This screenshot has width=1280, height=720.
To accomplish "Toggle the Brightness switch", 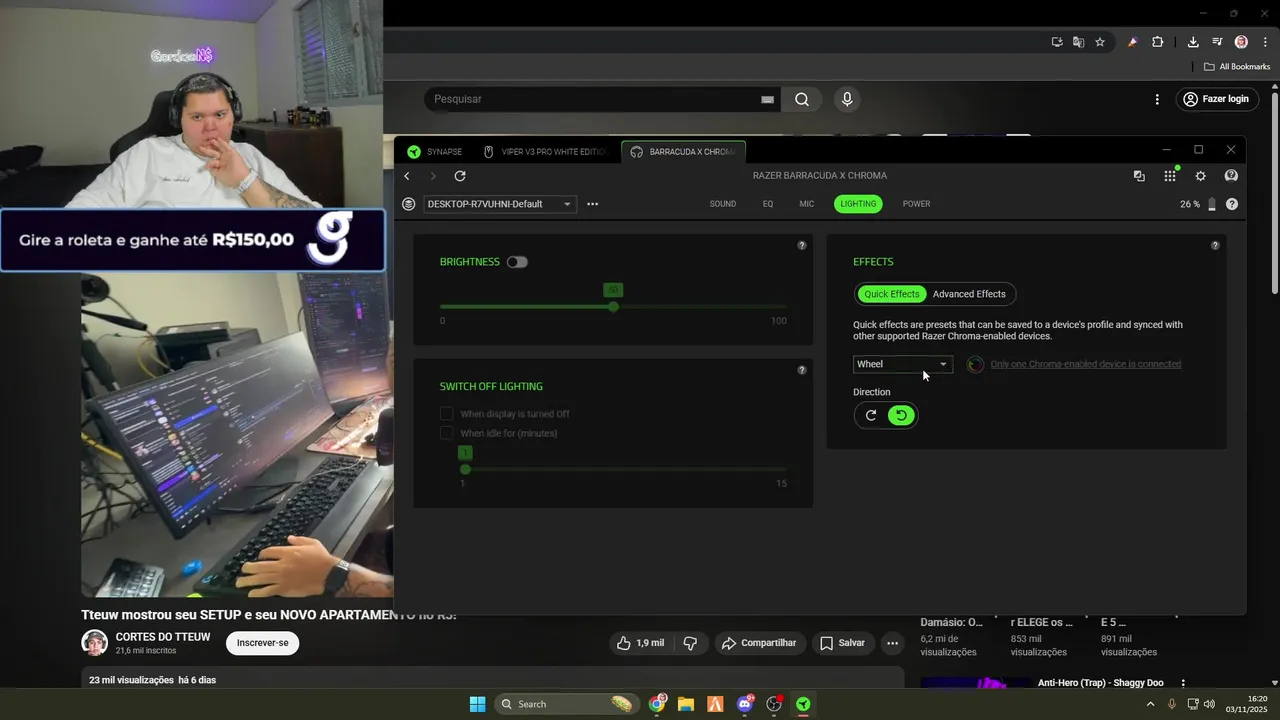I will (x=517, y=262).
